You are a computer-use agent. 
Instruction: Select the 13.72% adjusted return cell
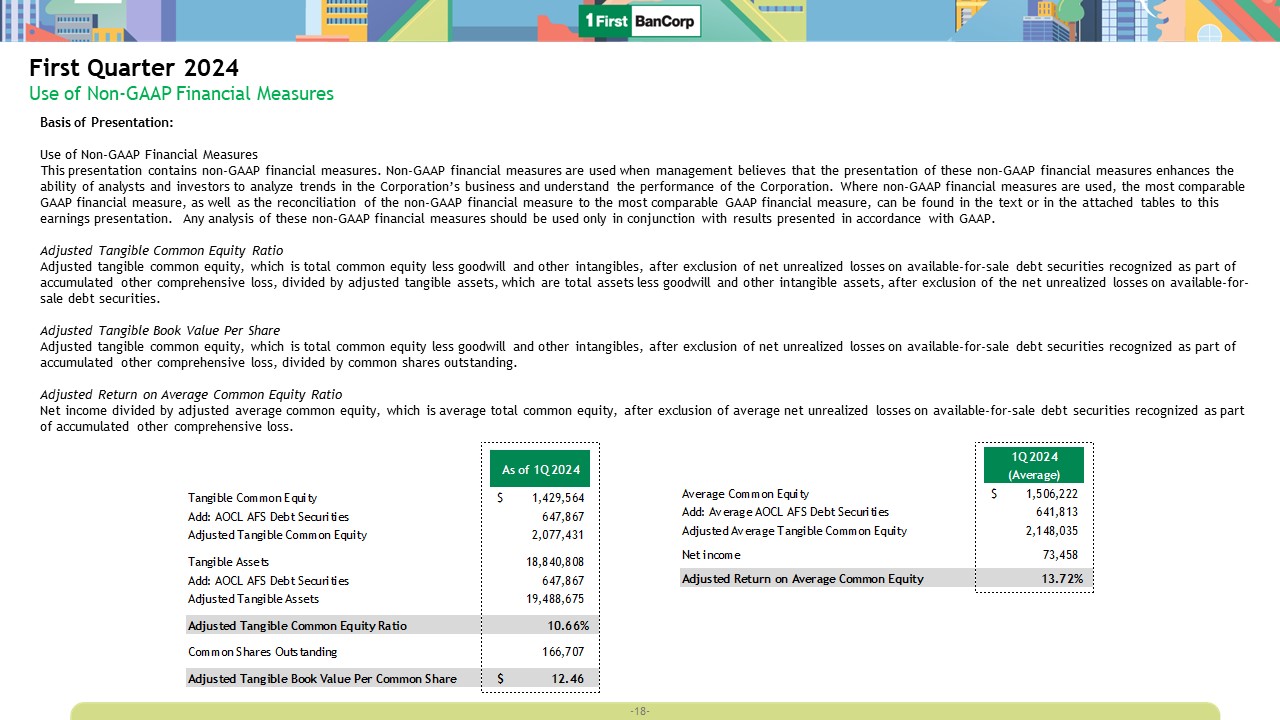tap(1061, 578)
